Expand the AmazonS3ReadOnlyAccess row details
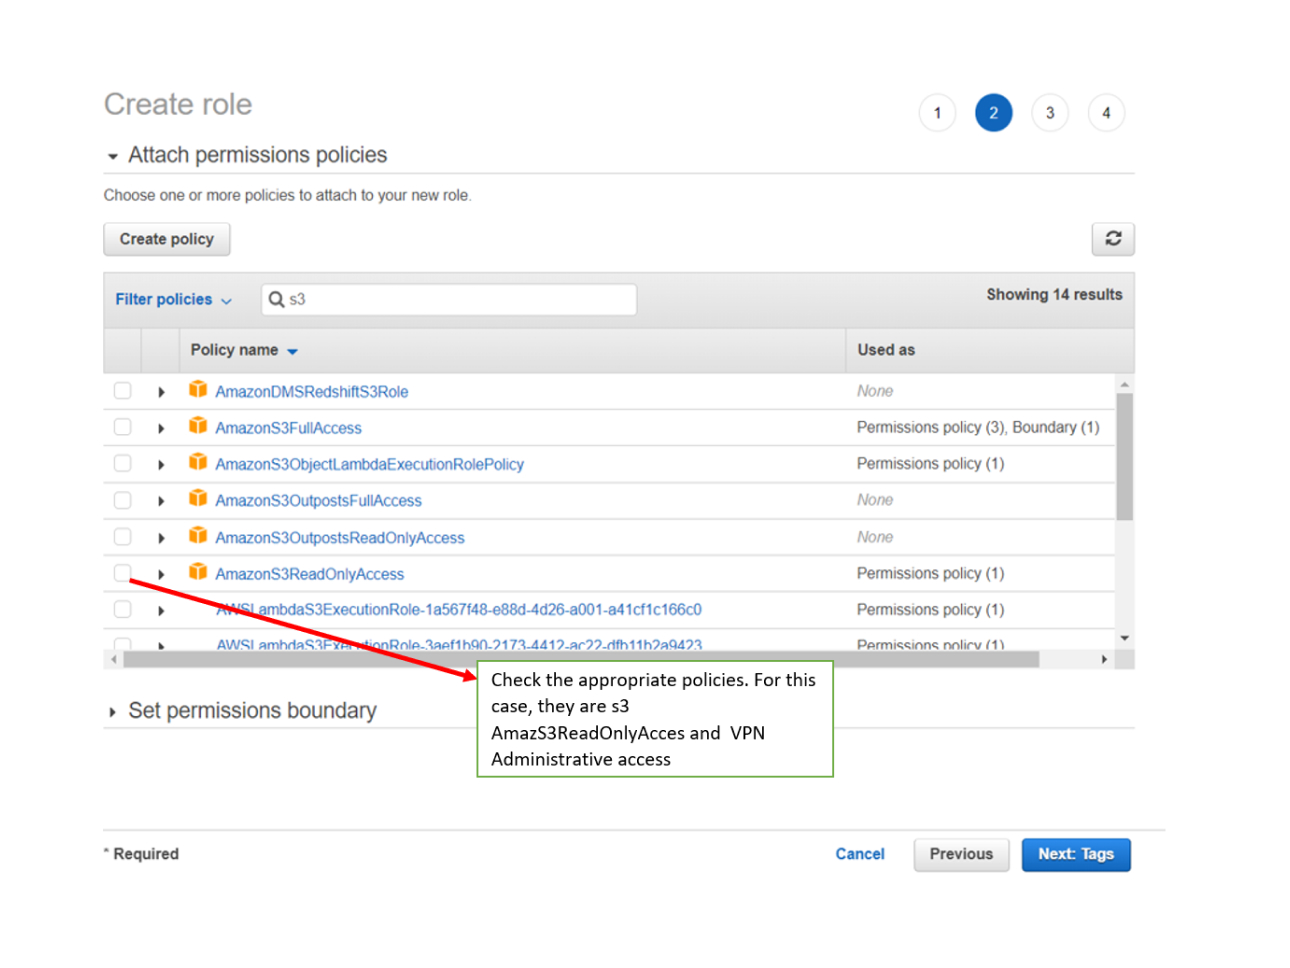The width and height of the screenshot is (1290, 968). pos(161,574)
